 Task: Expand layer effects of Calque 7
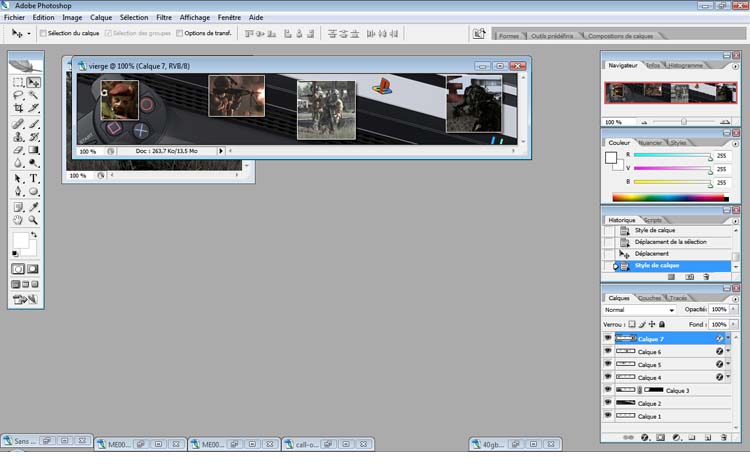tap(728, 338)
